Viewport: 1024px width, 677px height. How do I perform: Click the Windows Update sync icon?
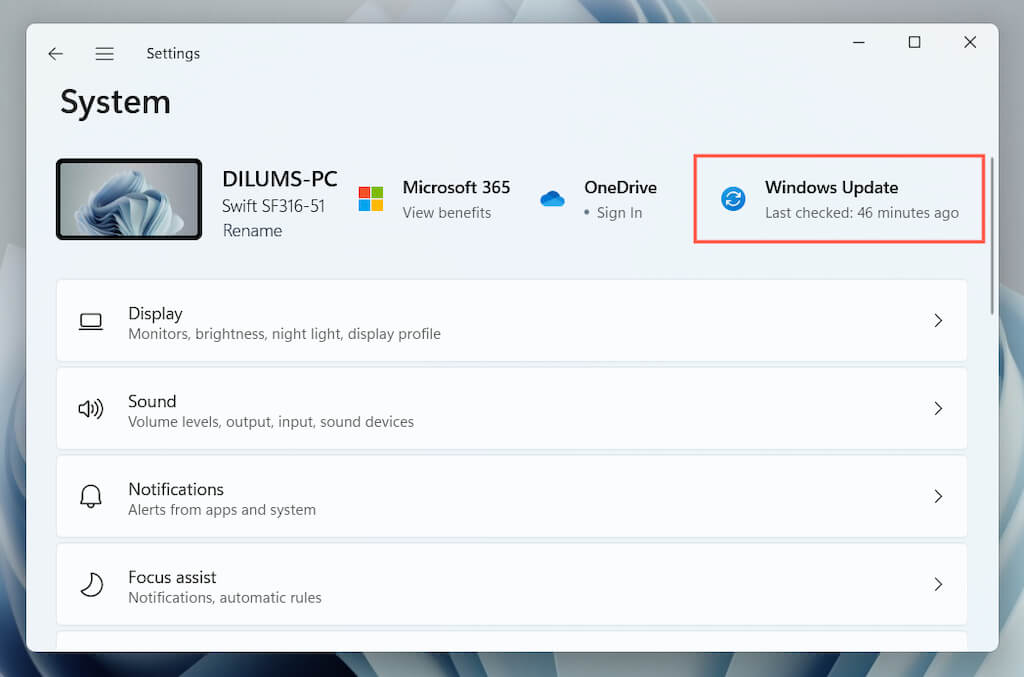point(733,199)
